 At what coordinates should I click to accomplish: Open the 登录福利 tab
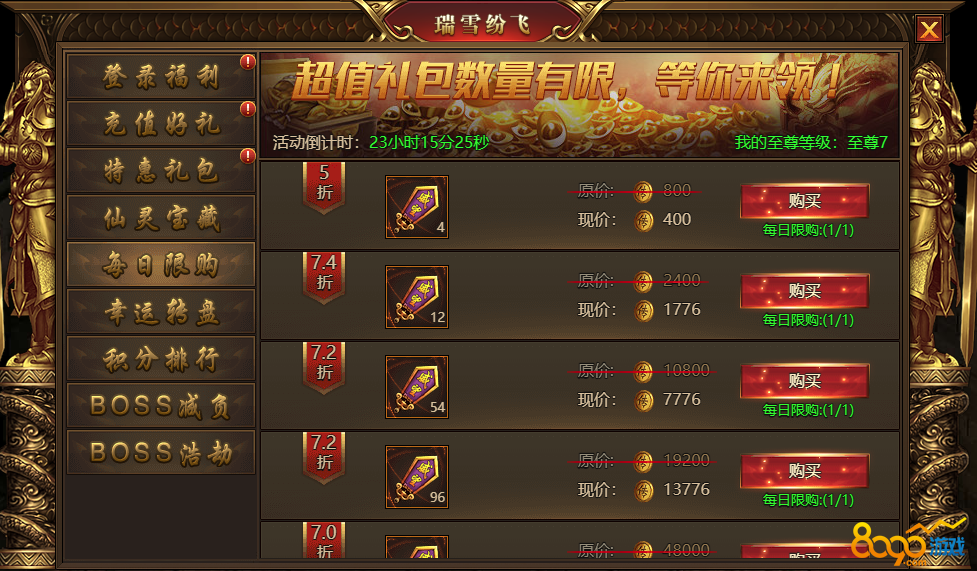(x=161, y=76)
